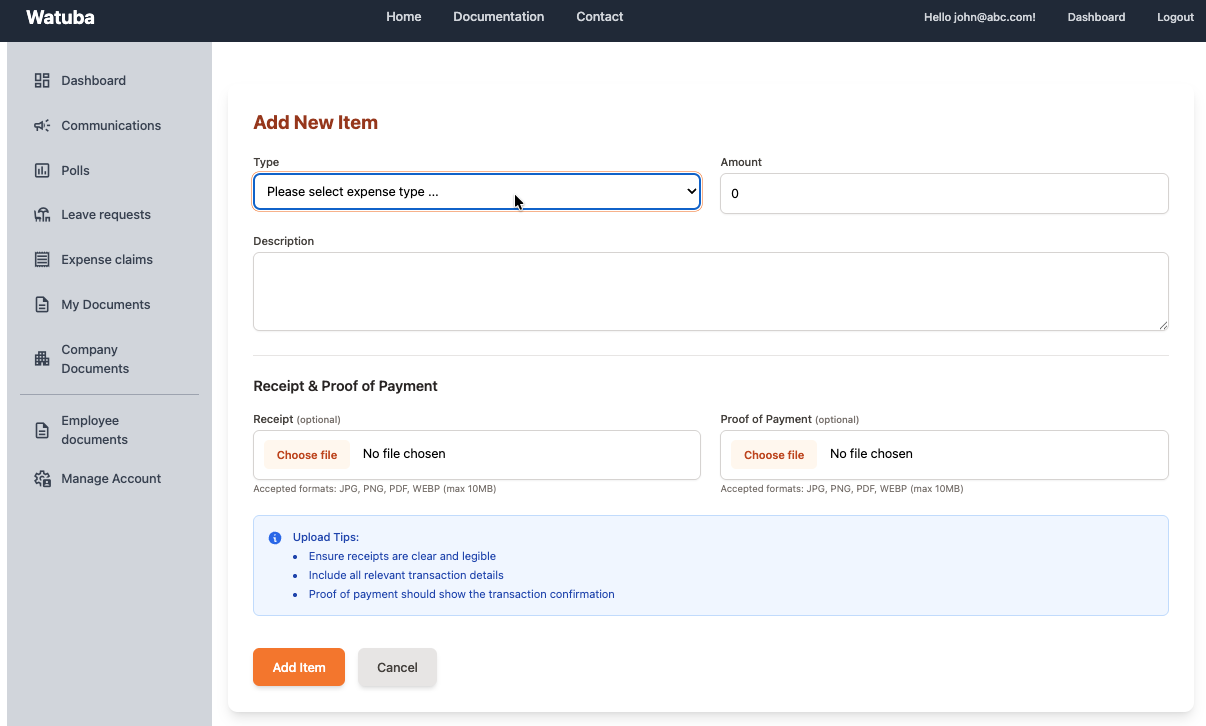Focus the Amount input field
Screen dimensions: 1206x726
coord(944,193)
